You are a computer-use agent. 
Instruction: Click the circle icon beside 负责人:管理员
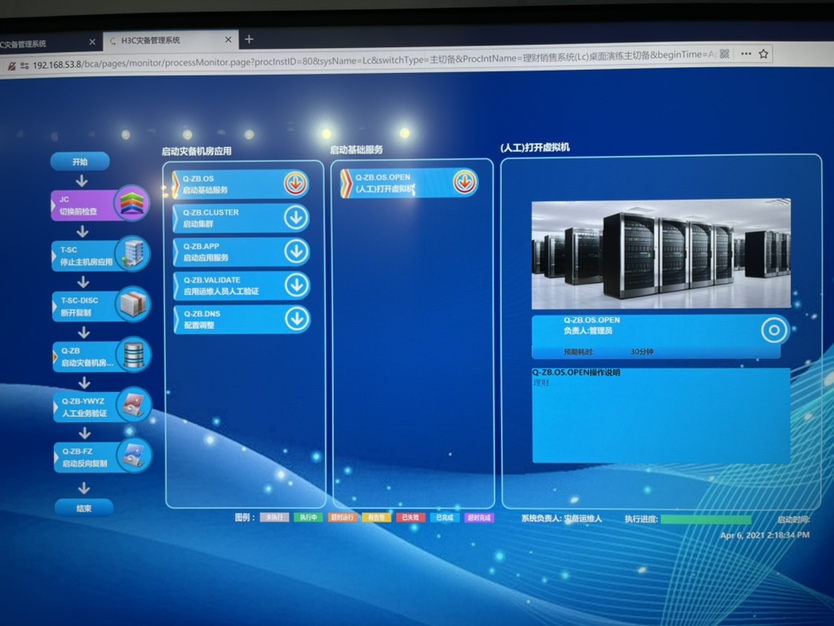tap(774, 330)
